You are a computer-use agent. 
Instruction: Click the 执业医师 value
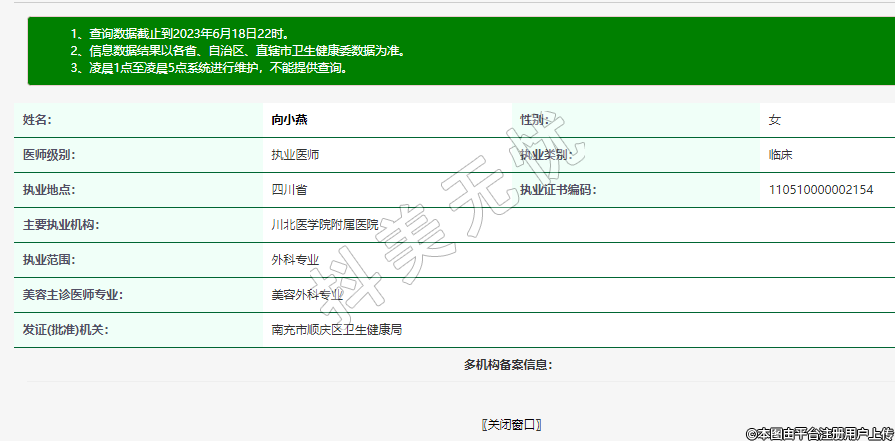(296, 155)
